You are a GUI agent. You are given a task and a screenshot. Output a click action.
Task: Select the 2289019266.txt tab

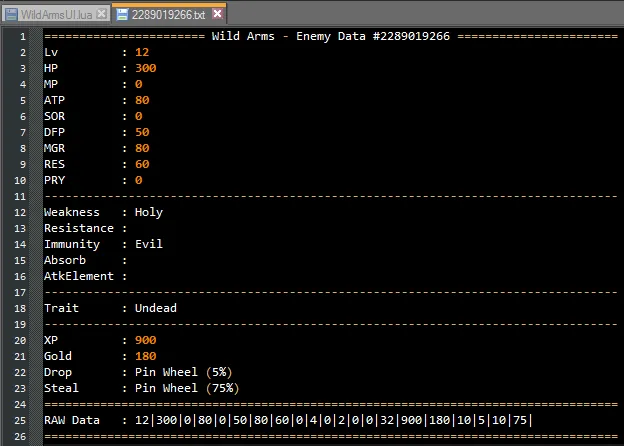pyautogui.click(x=169, y=15)
